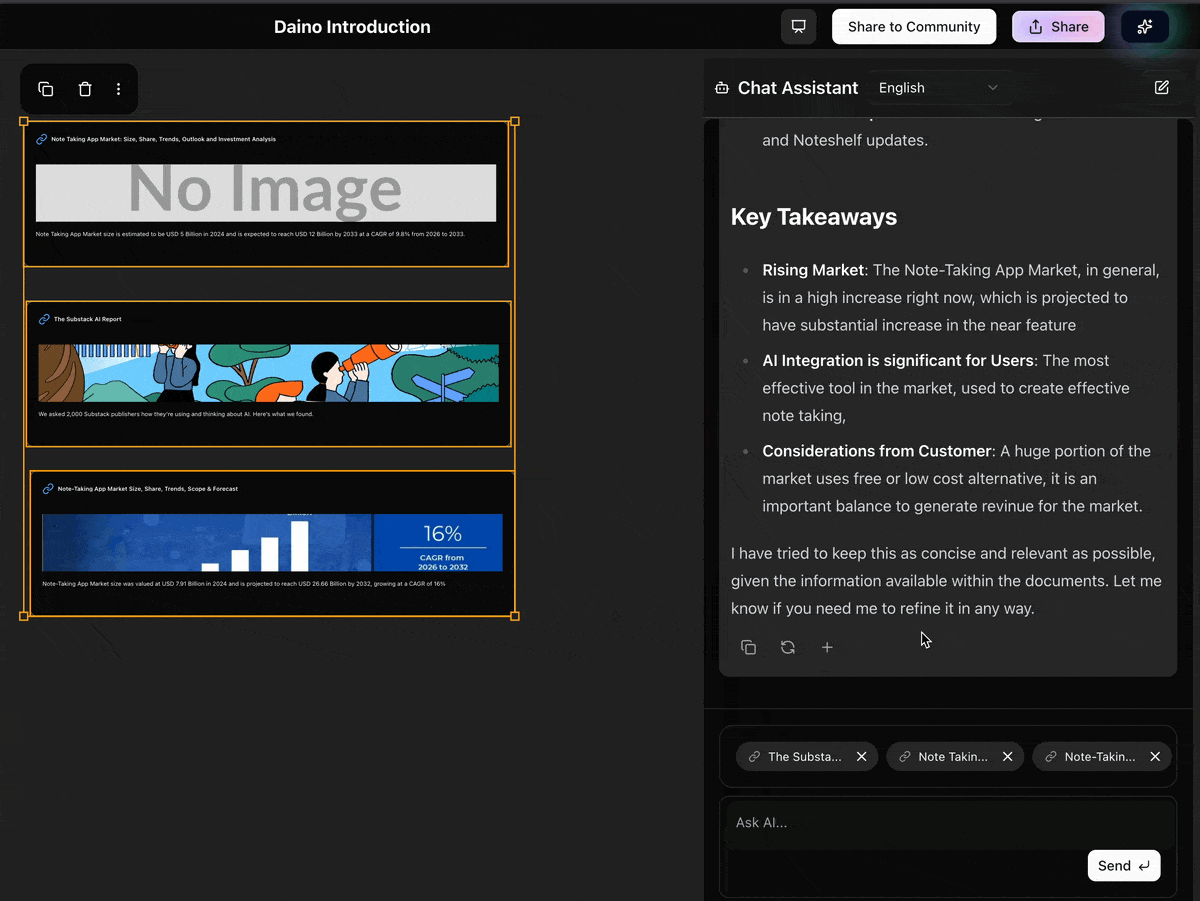Viewport: 1200px width, 901px height.
Task: Remove the middle Note Takin... attachment chip
Action: coord(1007,757)
